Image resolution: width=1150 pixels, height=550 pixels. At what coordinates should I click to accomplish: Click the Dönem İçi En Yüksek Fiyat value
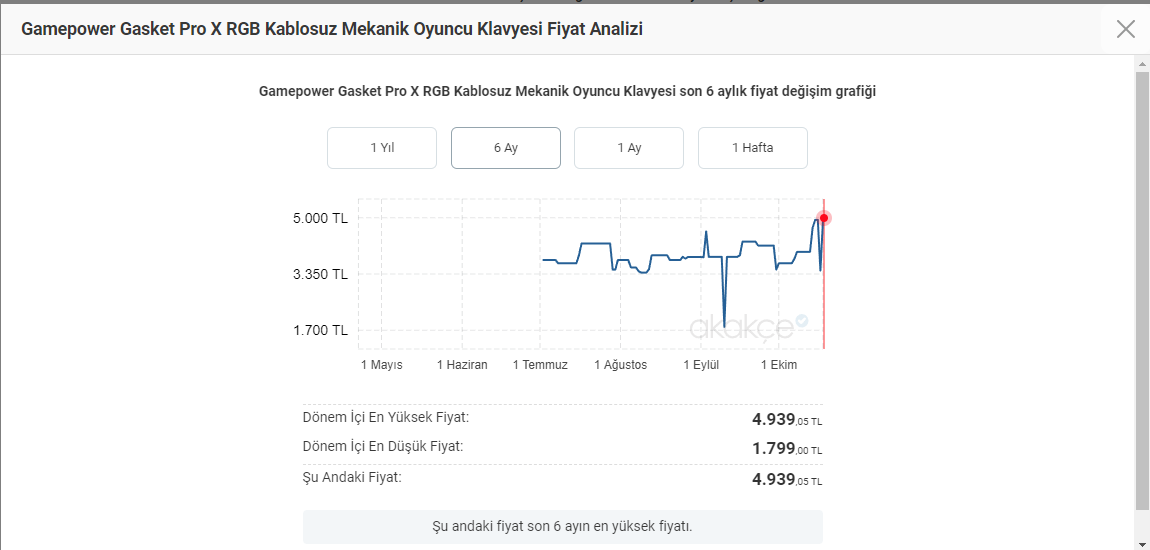[x=786, y=419]
